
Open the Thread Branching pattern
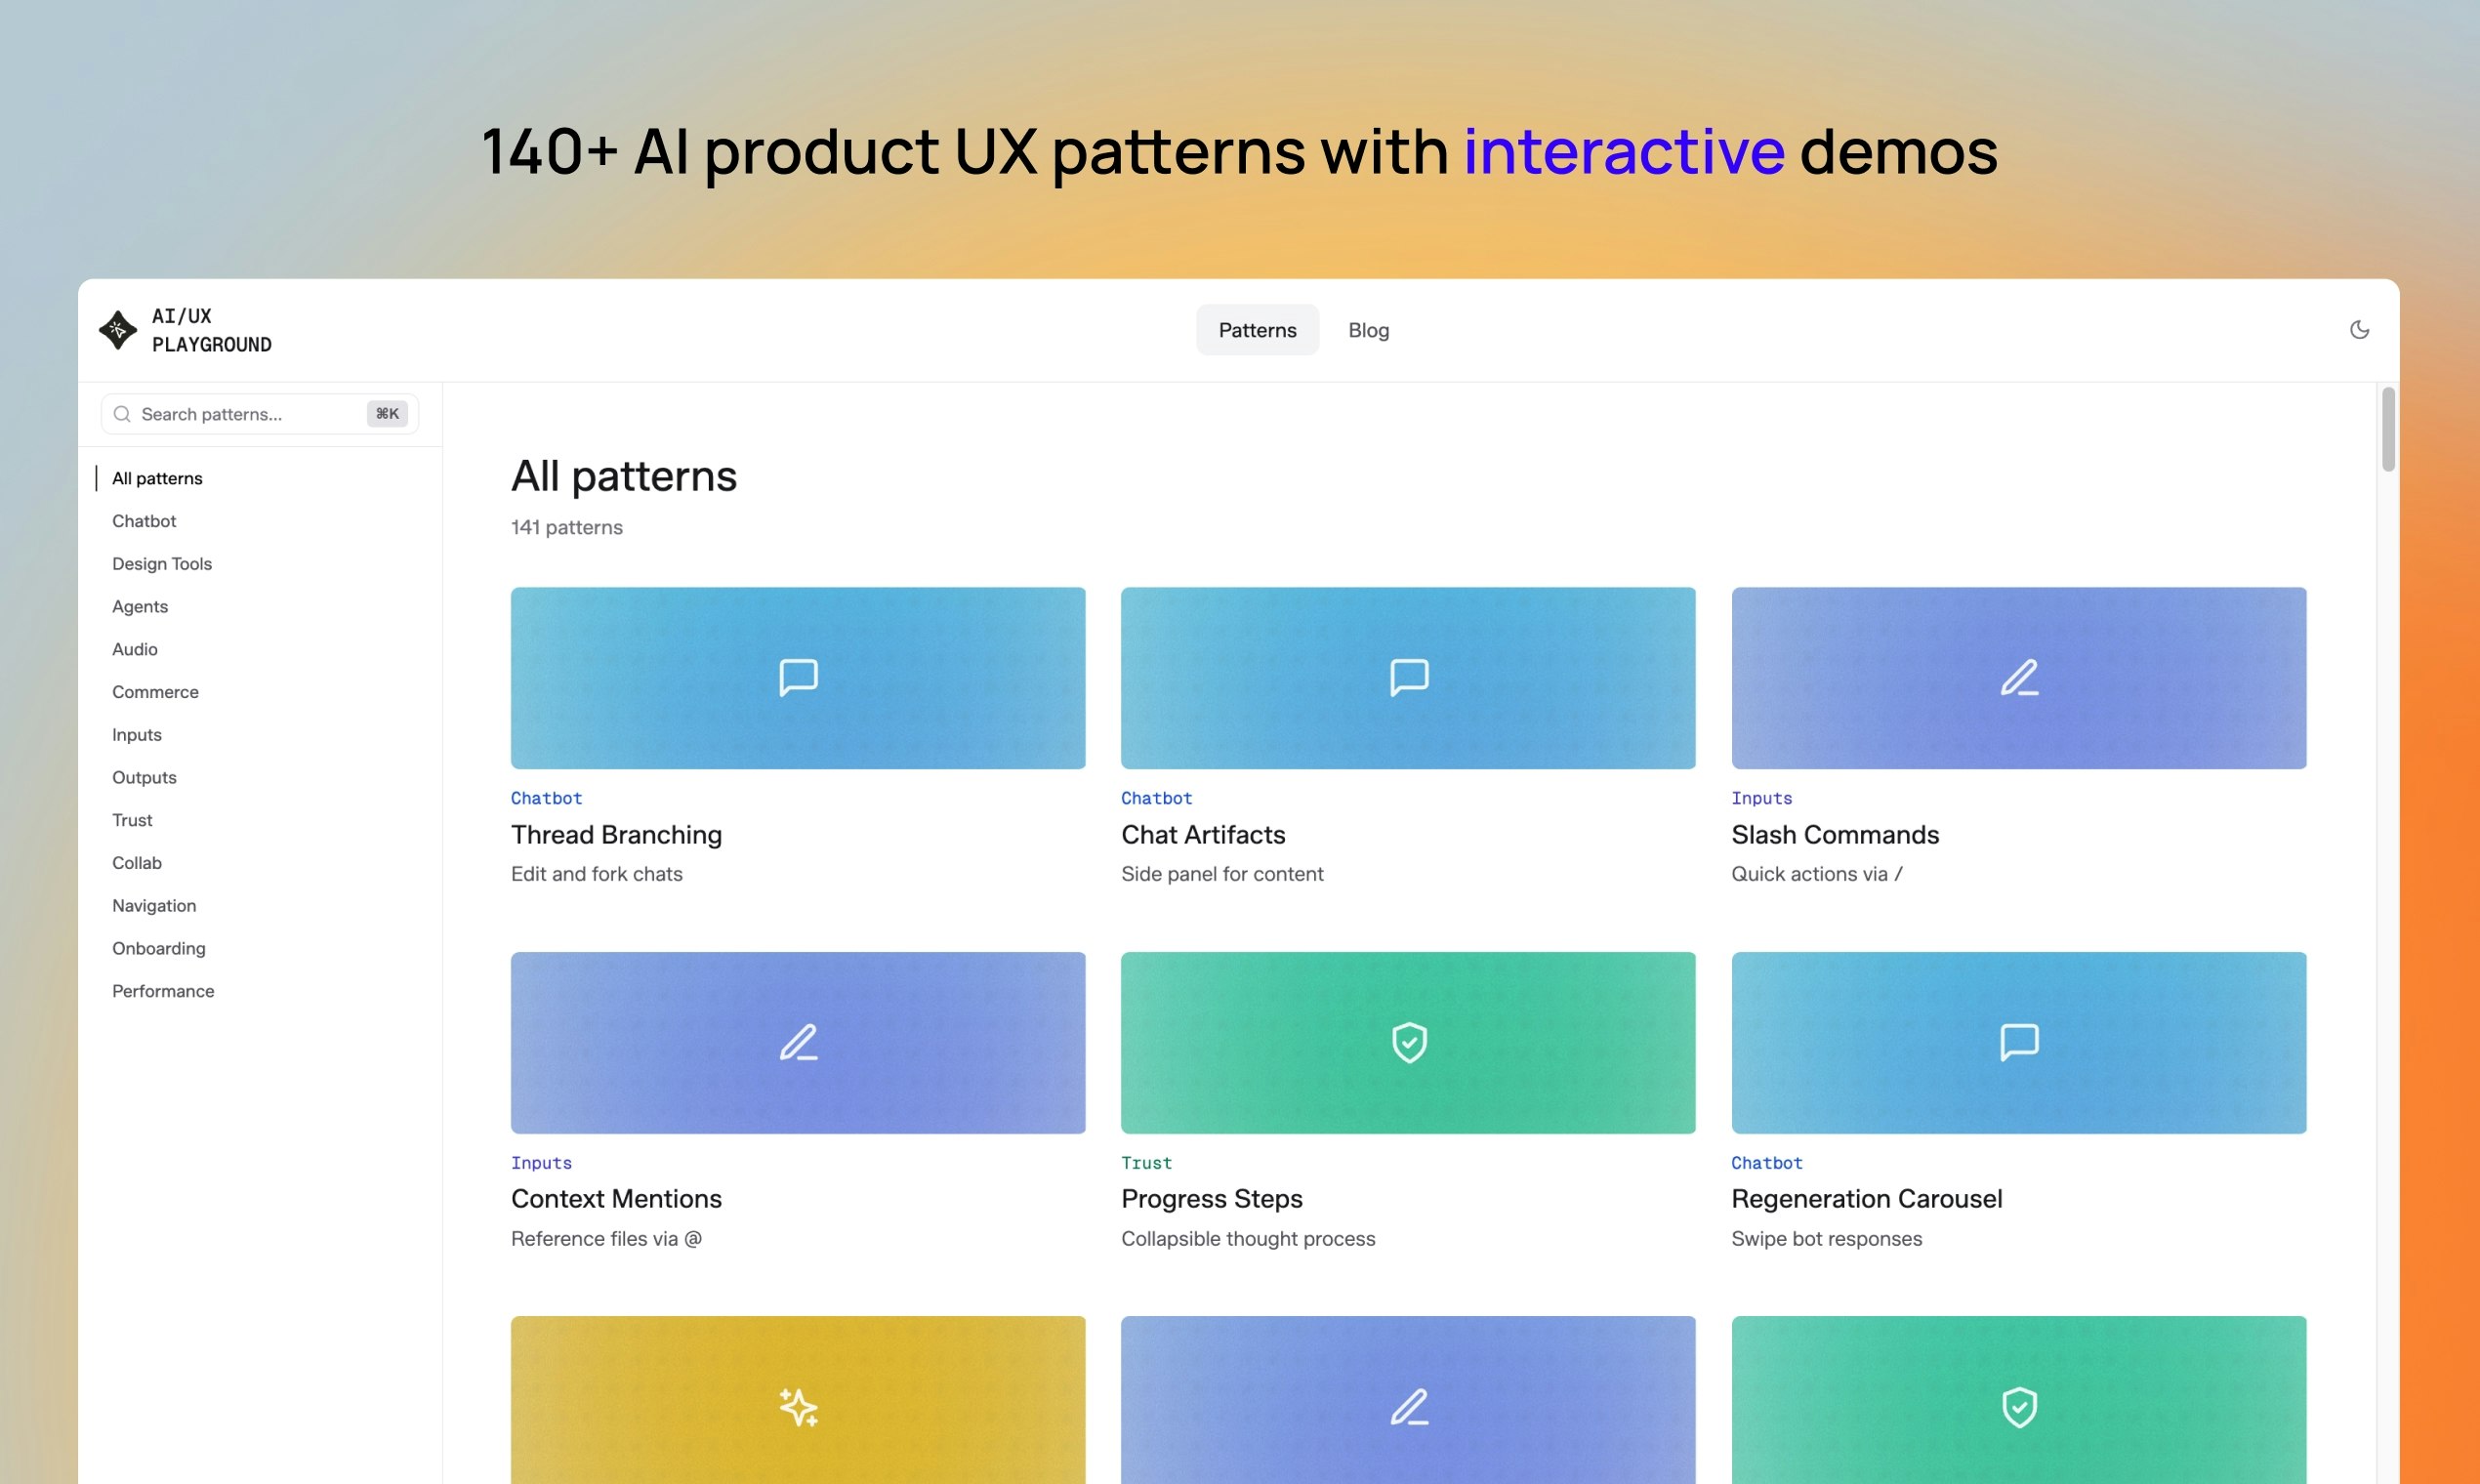click(616, 834)
